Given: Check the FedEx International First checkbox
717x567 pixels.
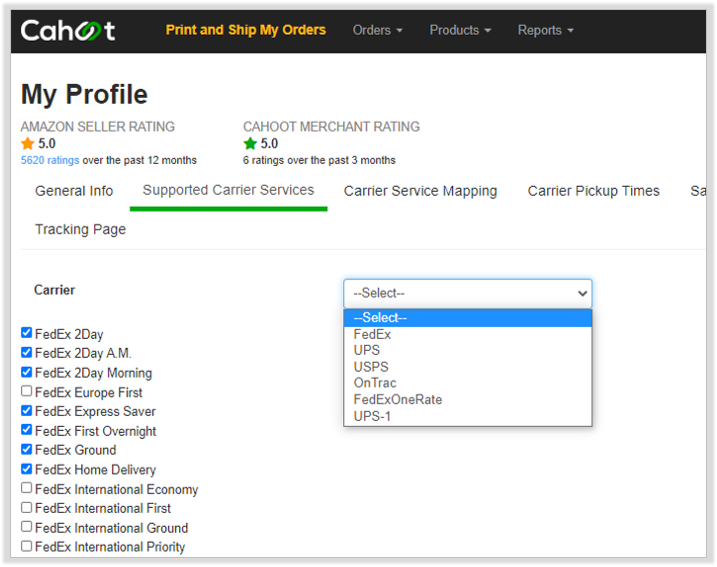Looking at the screenshot, I should tap(27, 507).
